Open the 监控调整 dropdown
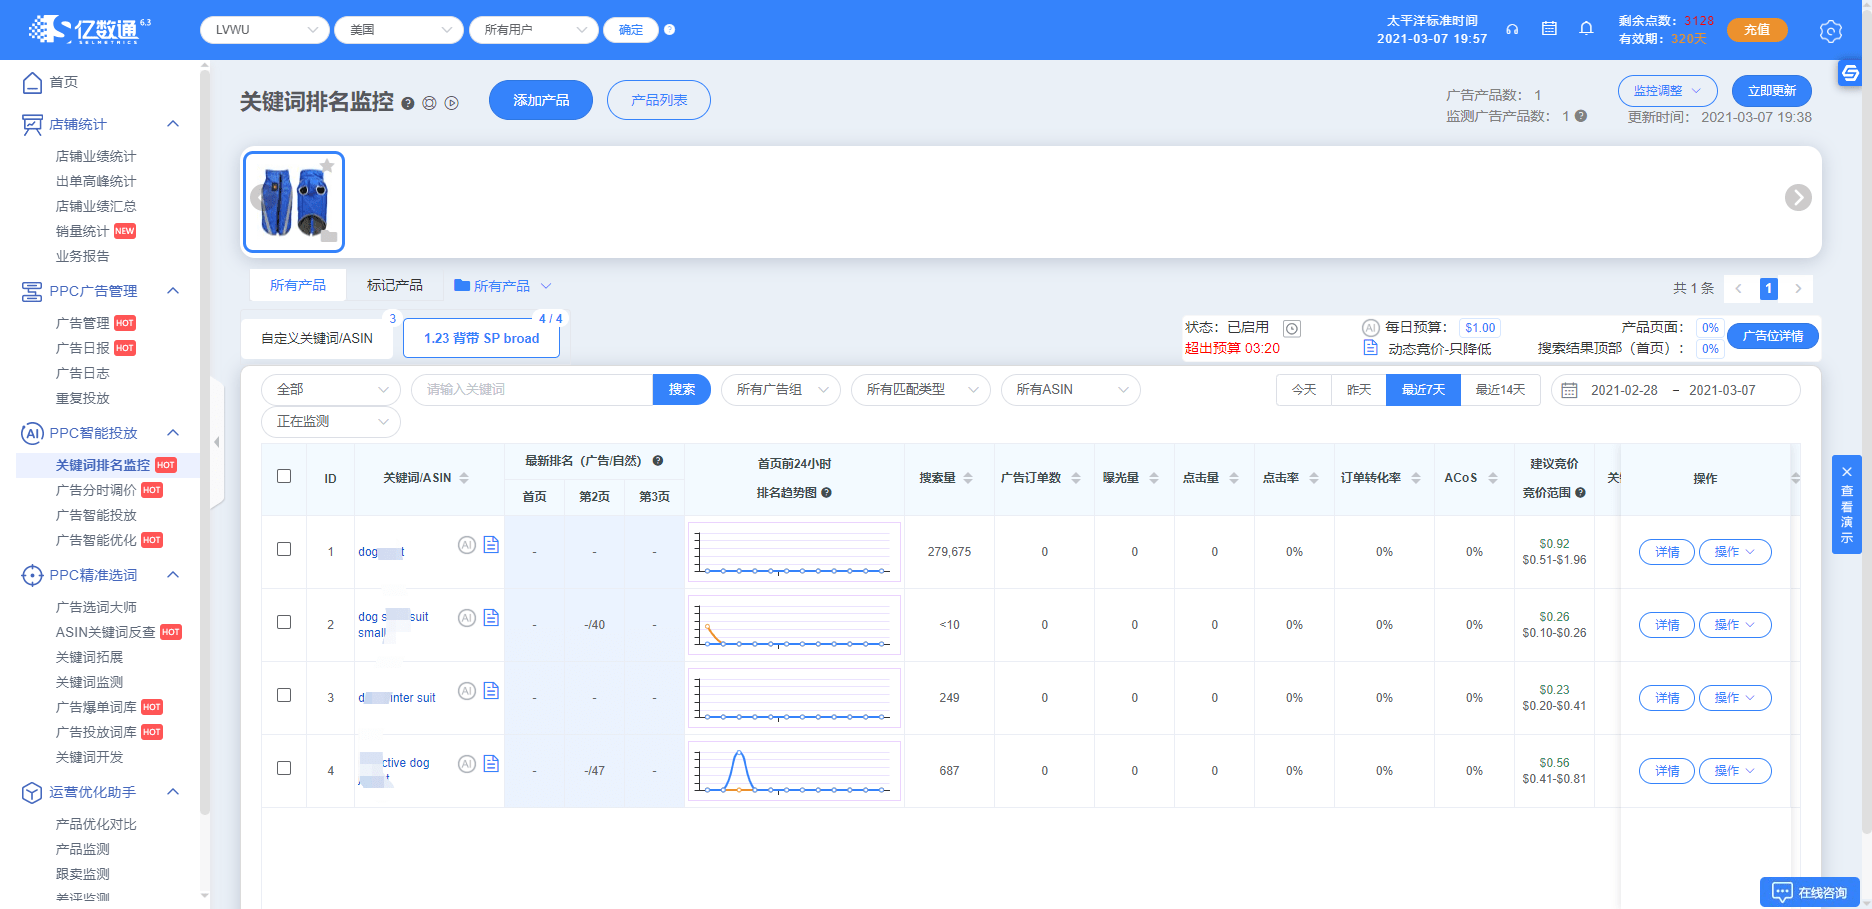Viewport: 1872px width, 909px height. point(1667,91)
